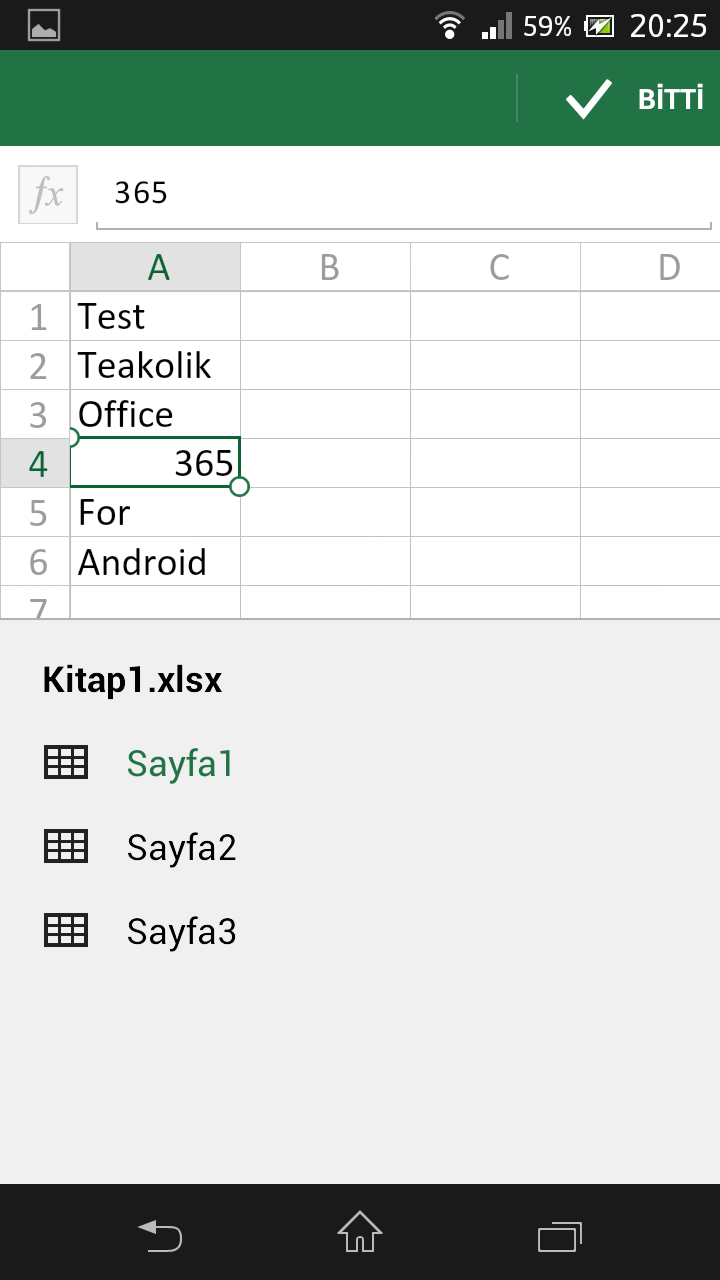This screenshot has width=720, height=1280.
Task: Select the Sayfa1 sheet
Action: 180,763
